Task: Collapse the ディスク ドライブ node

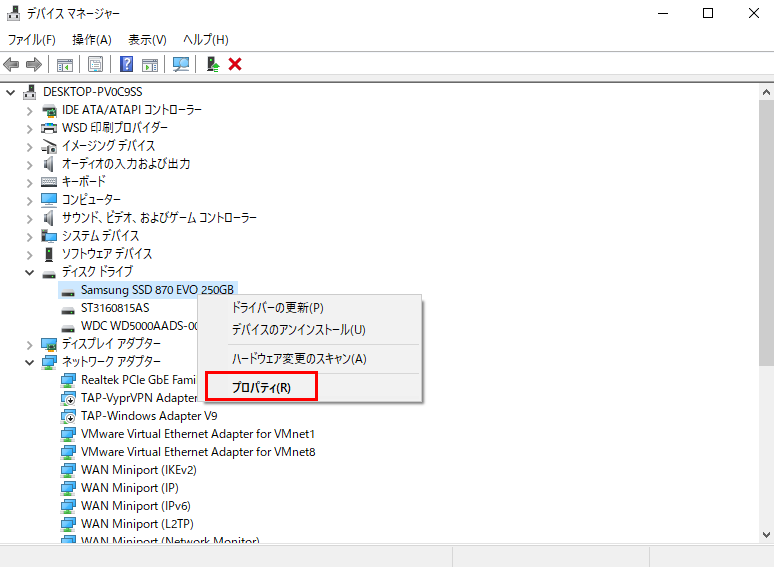Action: click(30, 272)
